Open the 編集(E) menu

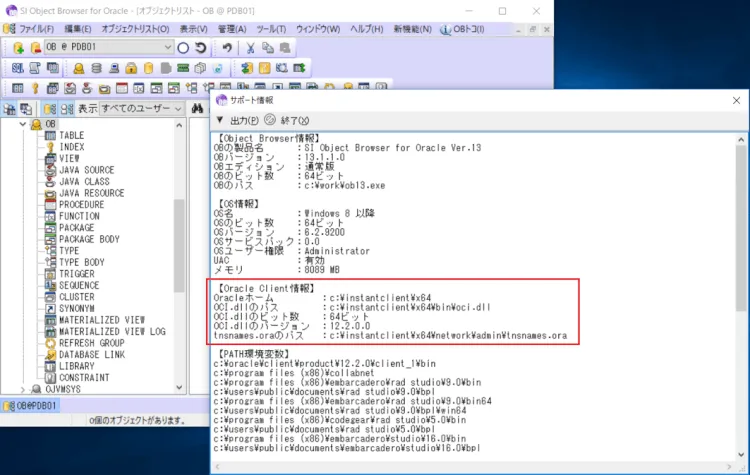[77, 29]
